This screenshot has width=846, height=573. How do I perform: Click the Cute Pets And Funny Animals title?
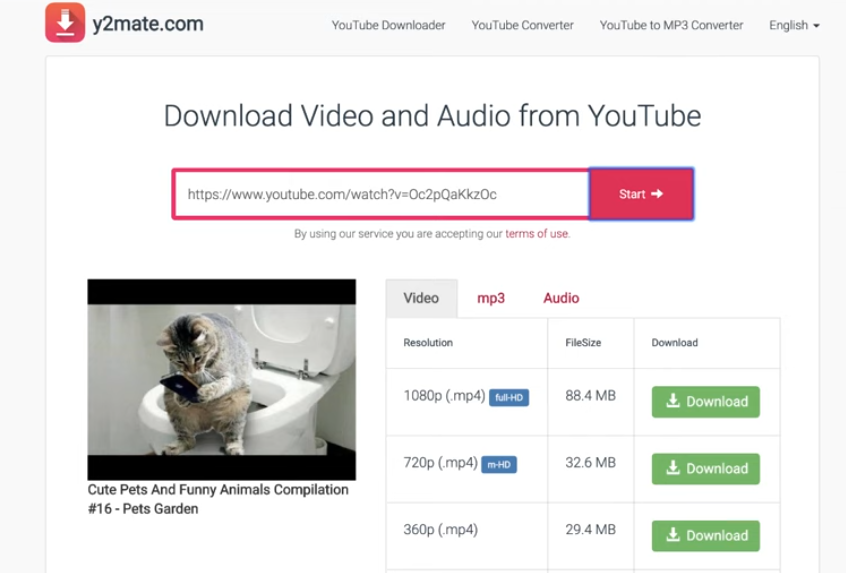[x=218, y=499]
